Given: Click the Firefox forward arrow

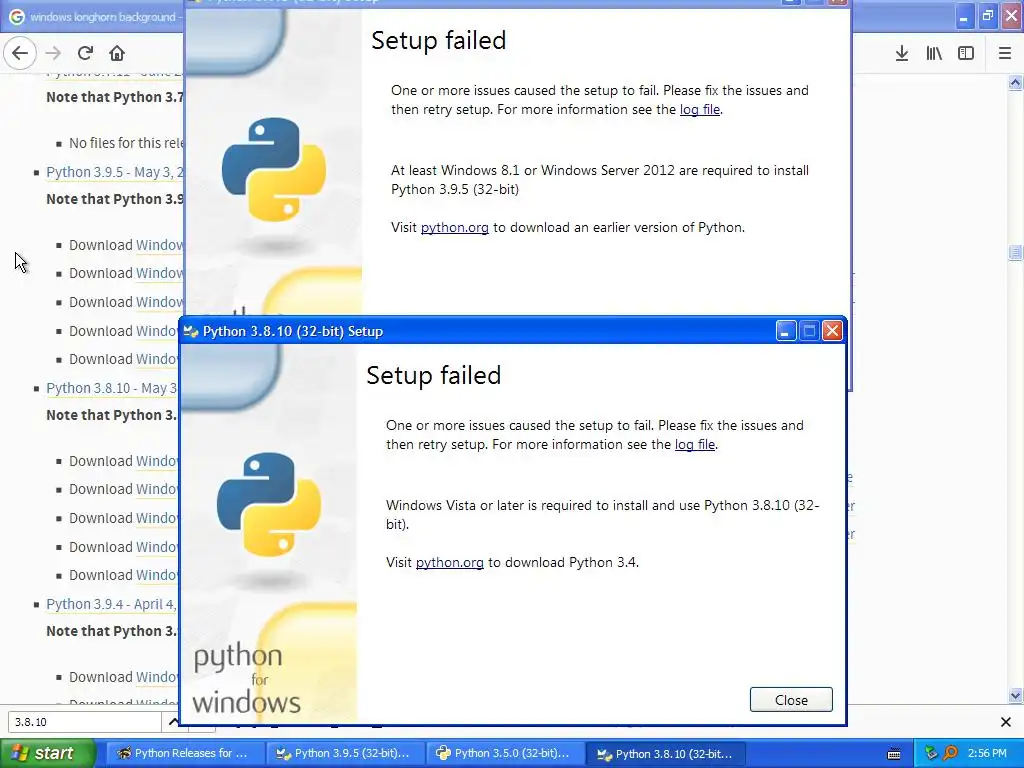Looking at the screenshot, I should (x=53, y=53).
